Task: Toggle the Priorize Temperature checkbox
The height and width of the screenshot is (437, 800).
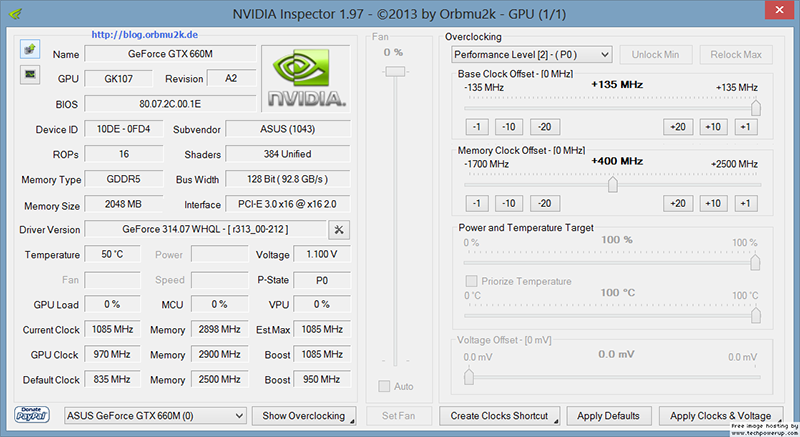Action: tap(471, 281)
